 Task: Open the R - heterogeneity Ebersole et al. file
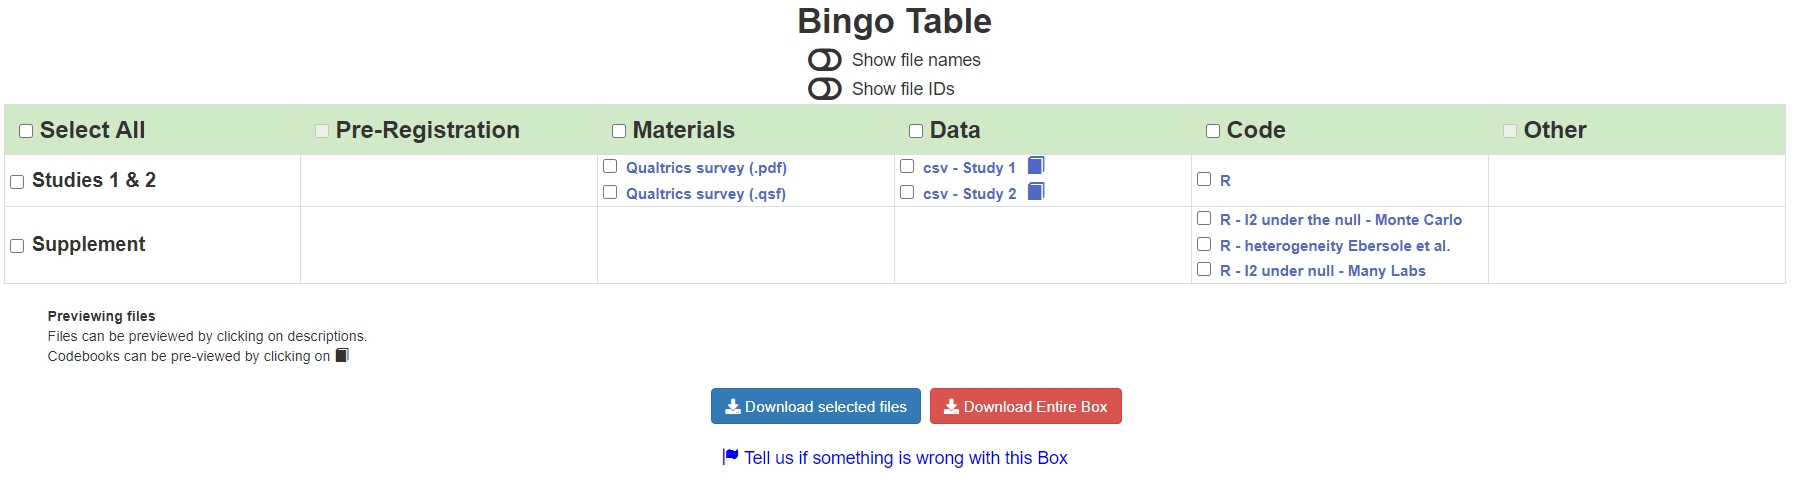click(x=1335, y=246)
